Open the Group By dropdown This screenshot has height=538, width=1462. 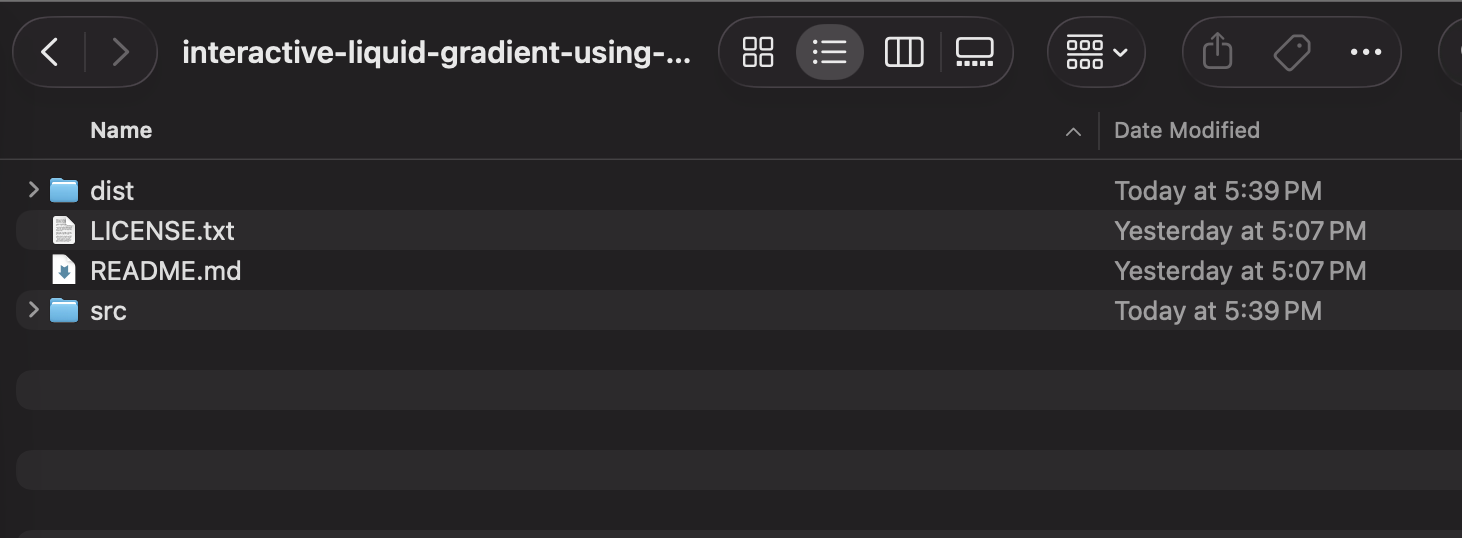pyautogui.click(x=1096, y=52)
